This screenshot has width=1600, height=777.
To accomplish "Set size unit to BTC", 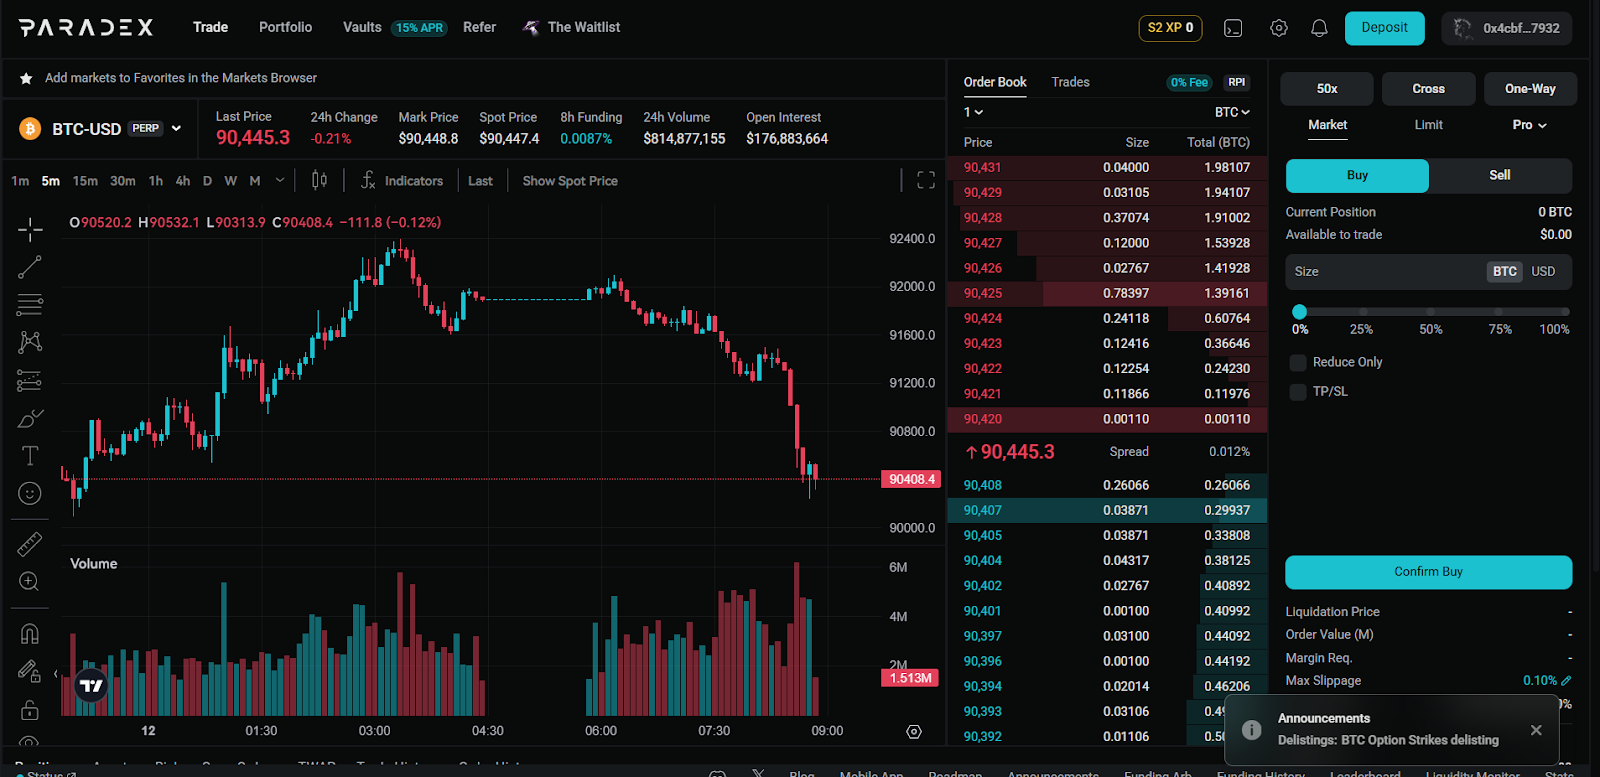I will pyautogui.click(x=1505, y=271).
